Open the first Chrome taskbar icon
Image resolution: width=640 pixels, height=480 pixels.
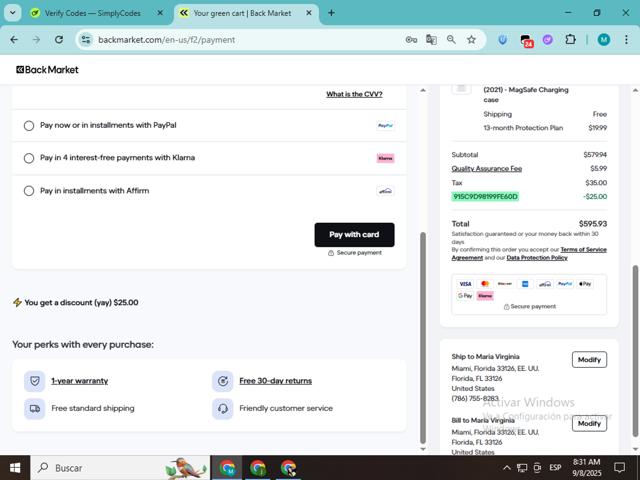pyautogui.click(x=227, y=468)
